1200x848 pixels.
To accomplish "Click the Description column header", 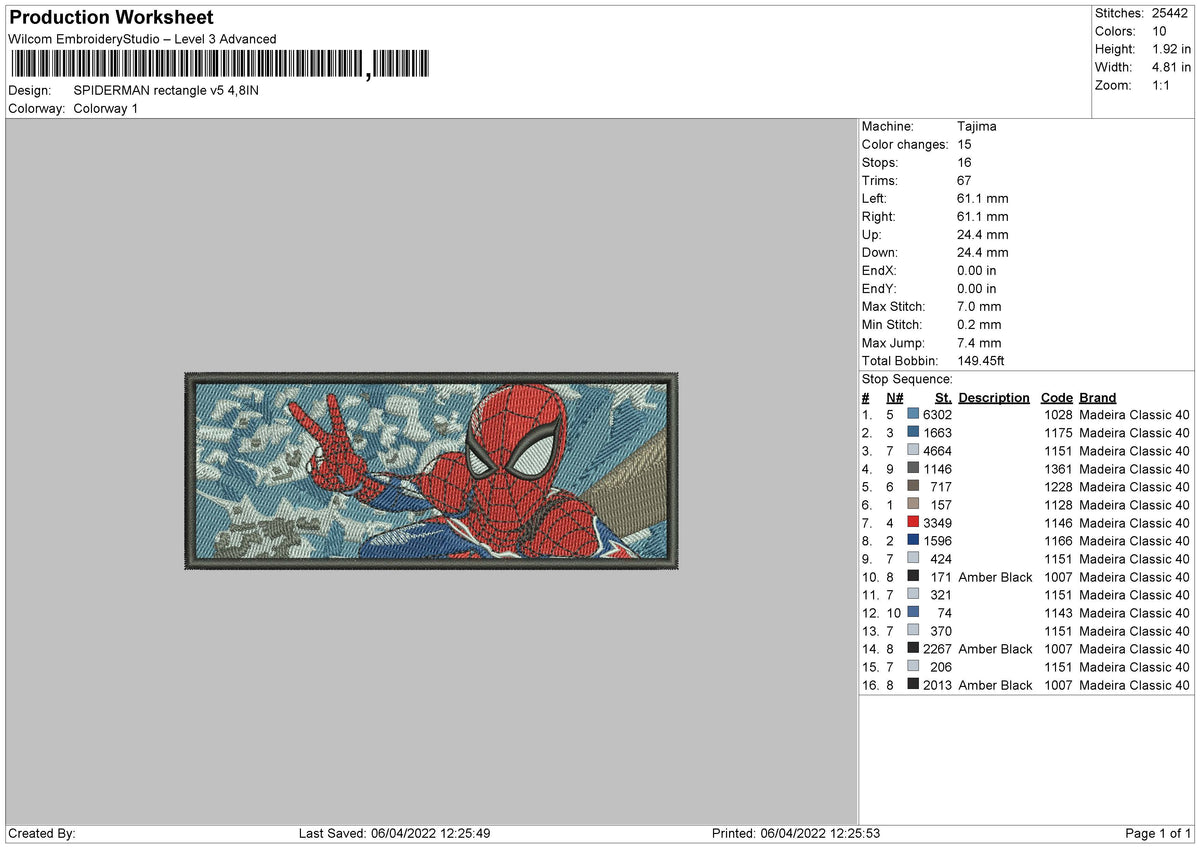I will [994, 397].
